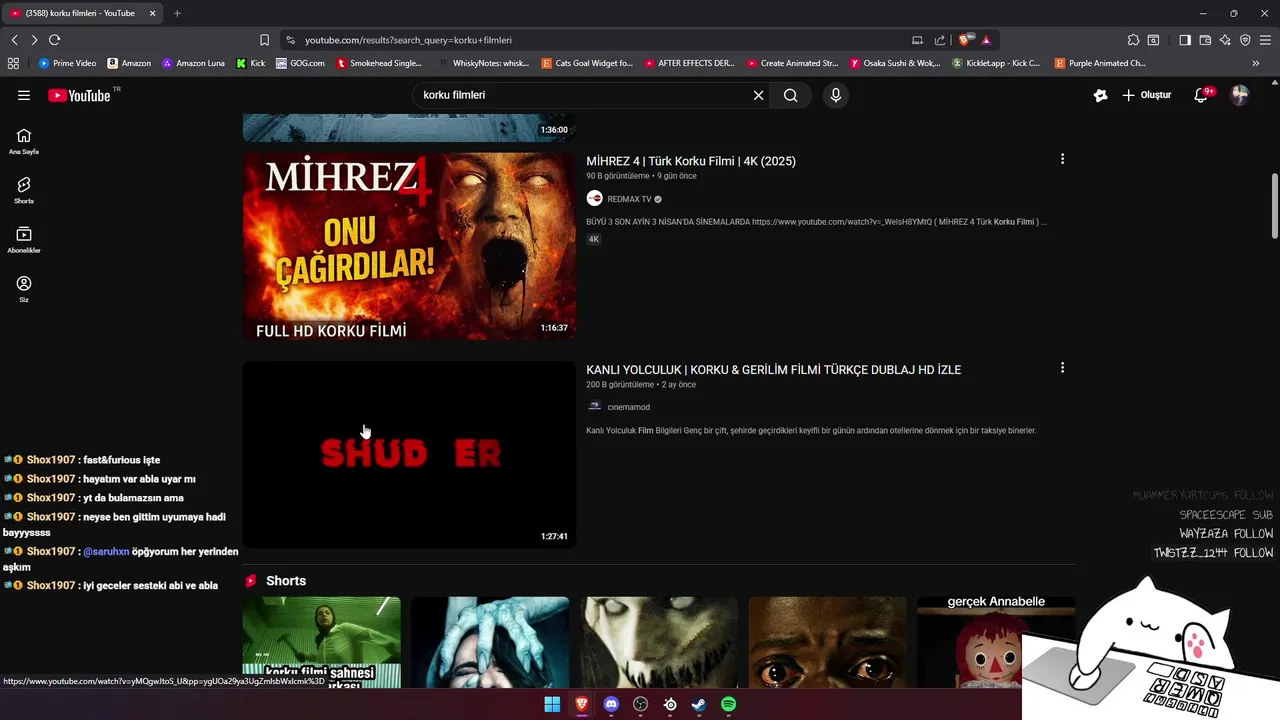Screen dimensions: 1280x720
Task: Open Abonelikler in the left sidebar
Action: click(24, 240)
